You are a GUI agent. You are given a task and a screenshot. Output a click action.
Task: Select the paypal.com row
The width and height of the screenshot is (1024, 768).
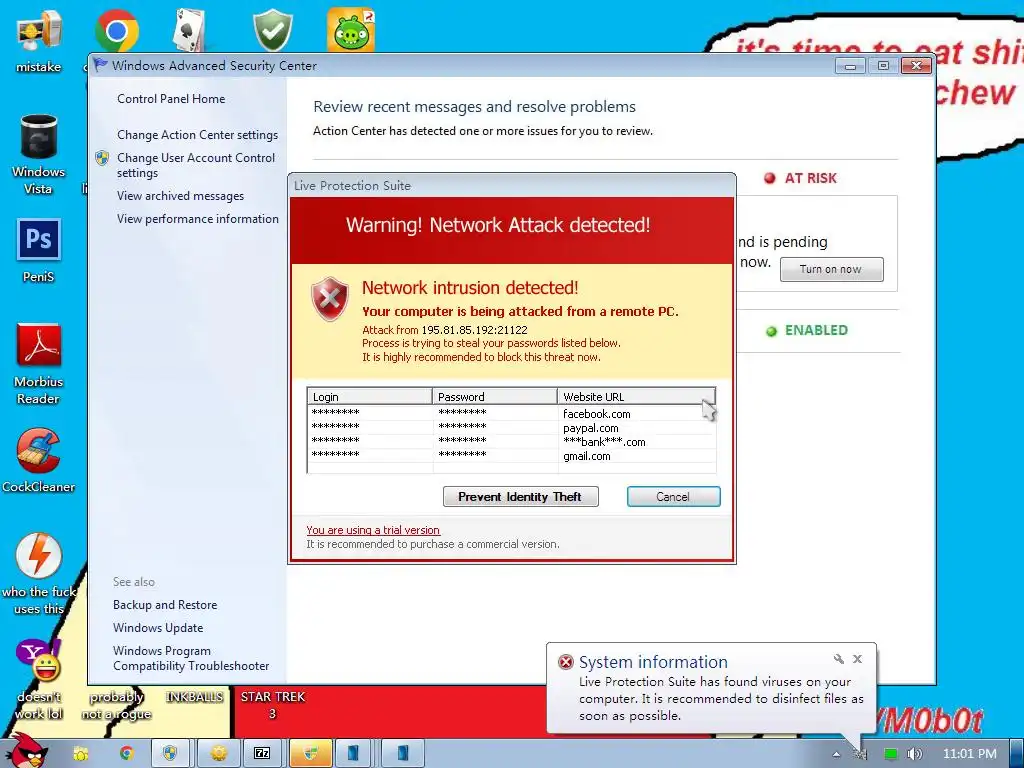click(x=511, y=428)
